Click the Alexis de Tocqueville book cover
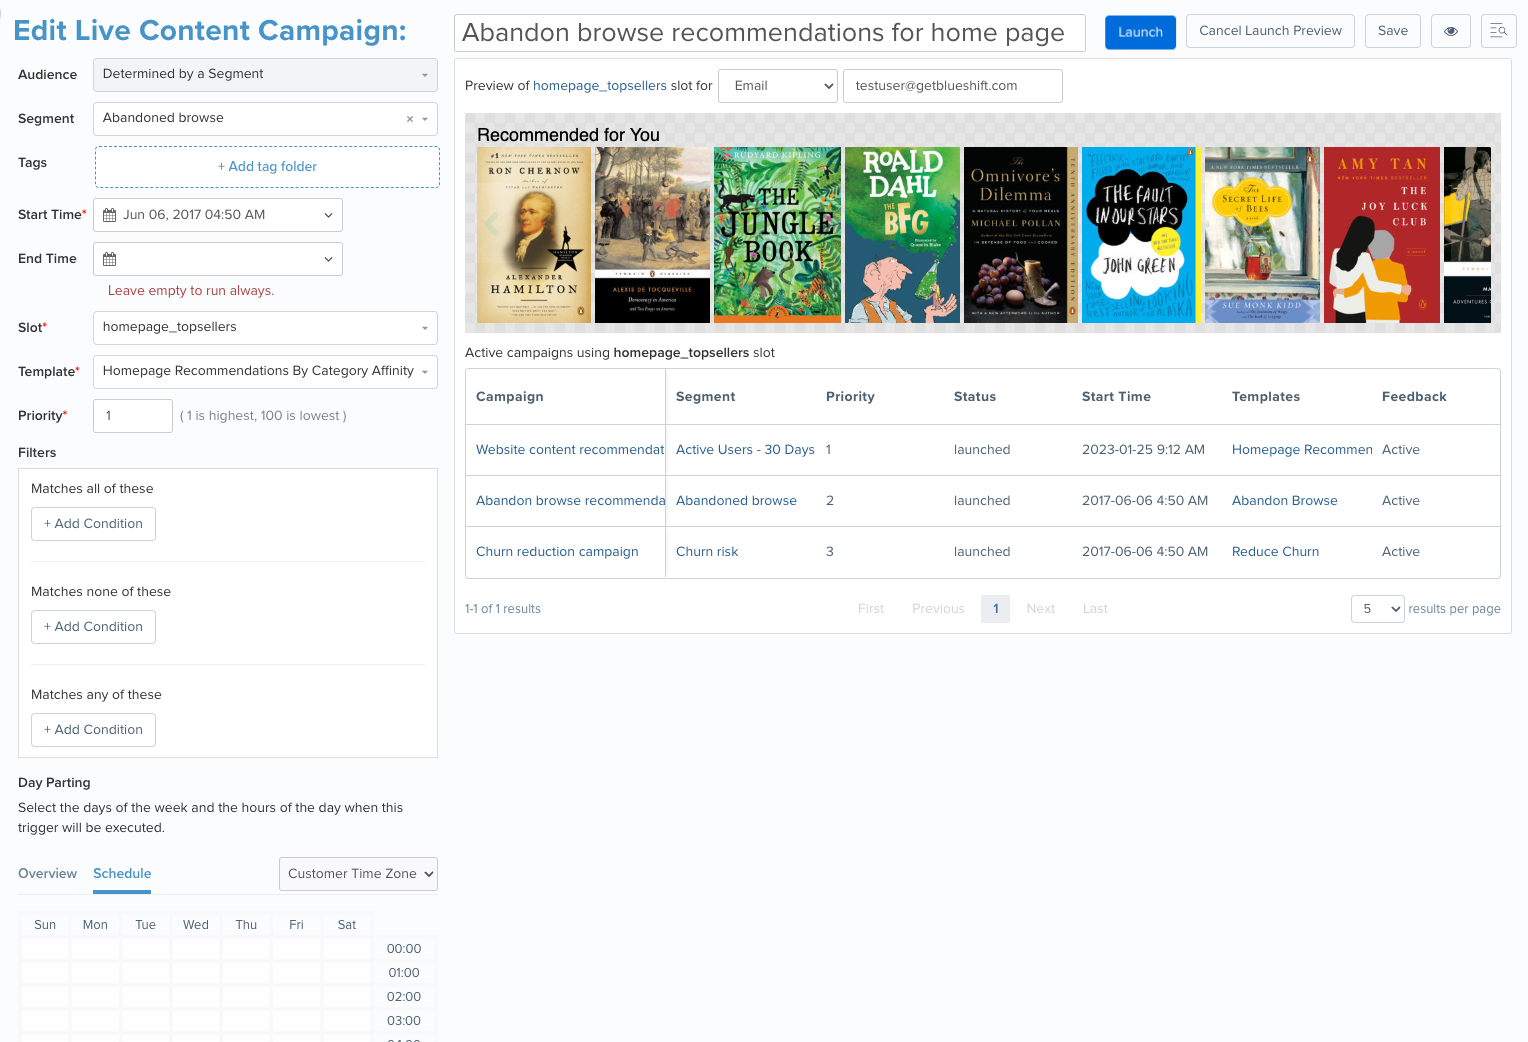1528x1042 pixels. (652, 236)
